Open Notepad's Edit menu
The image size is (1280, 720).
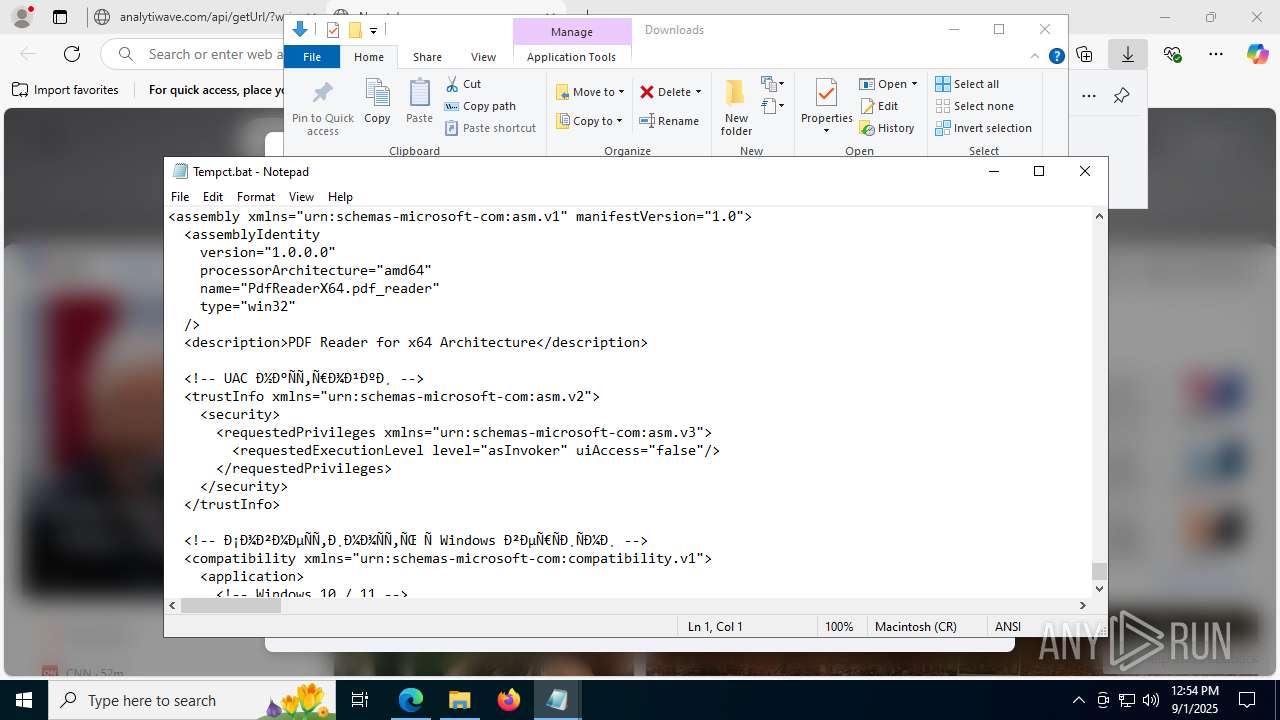click(213, 197)
